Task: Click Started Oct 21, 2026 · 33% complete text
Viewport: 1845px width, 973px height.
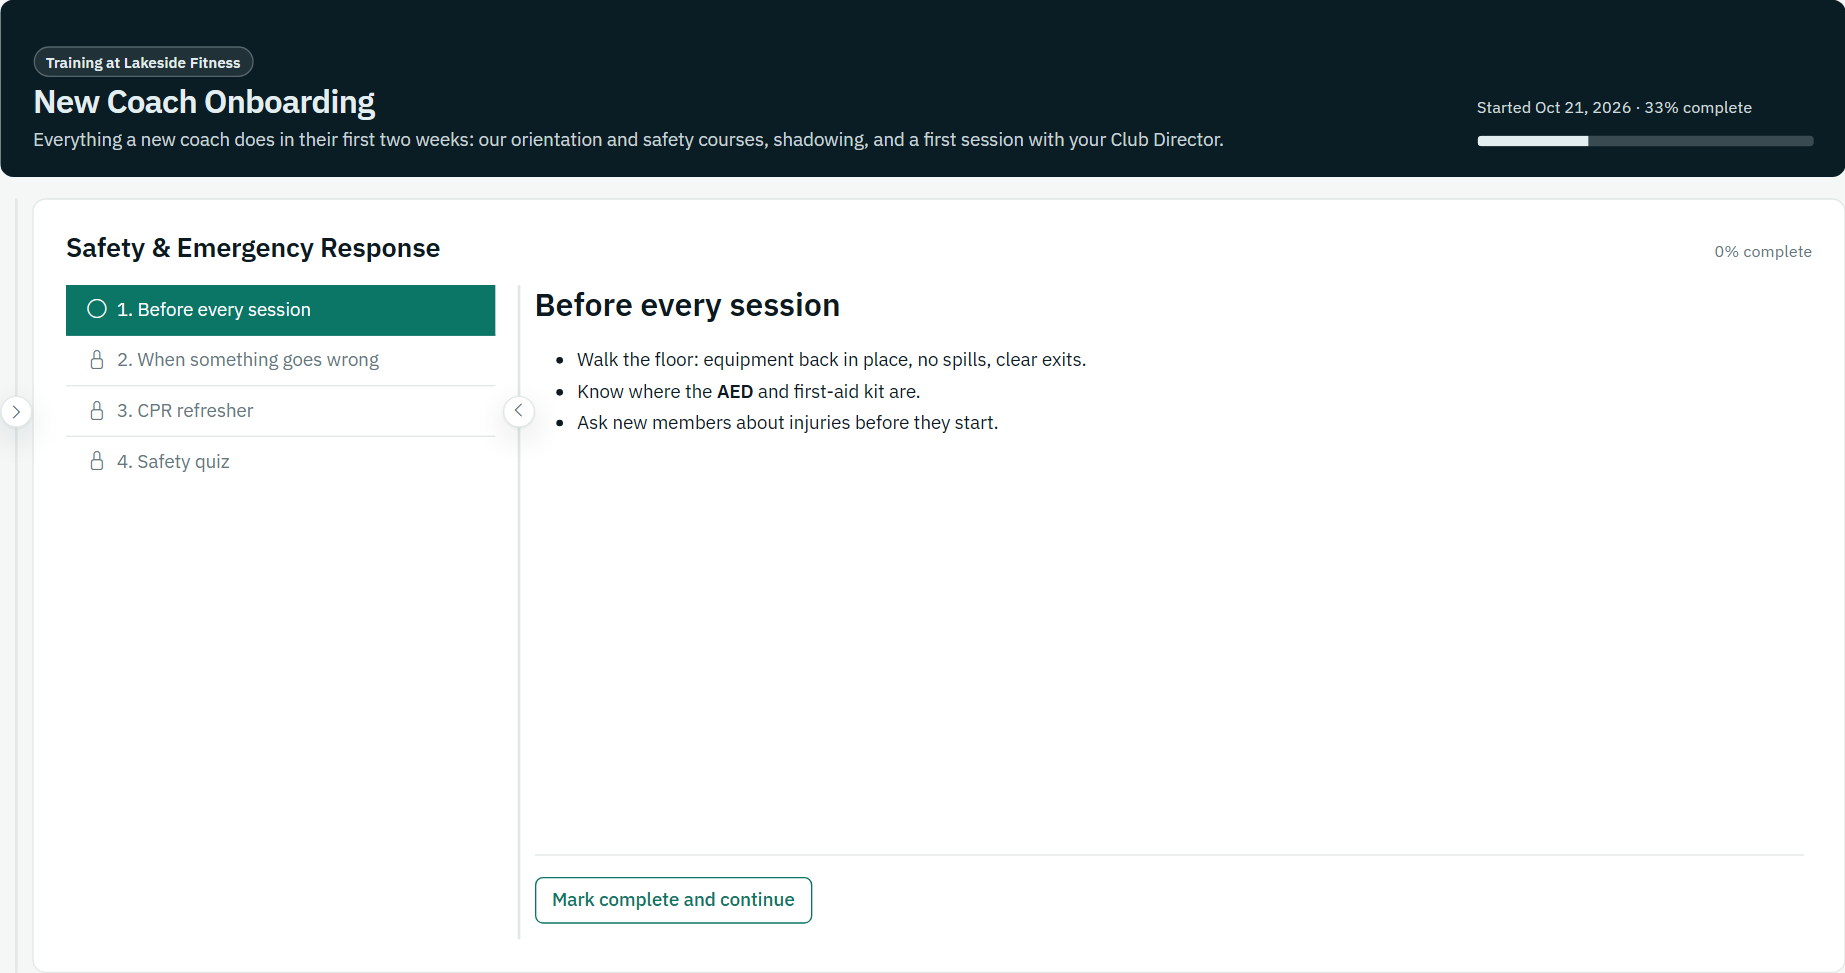Action: [1614, 108]
